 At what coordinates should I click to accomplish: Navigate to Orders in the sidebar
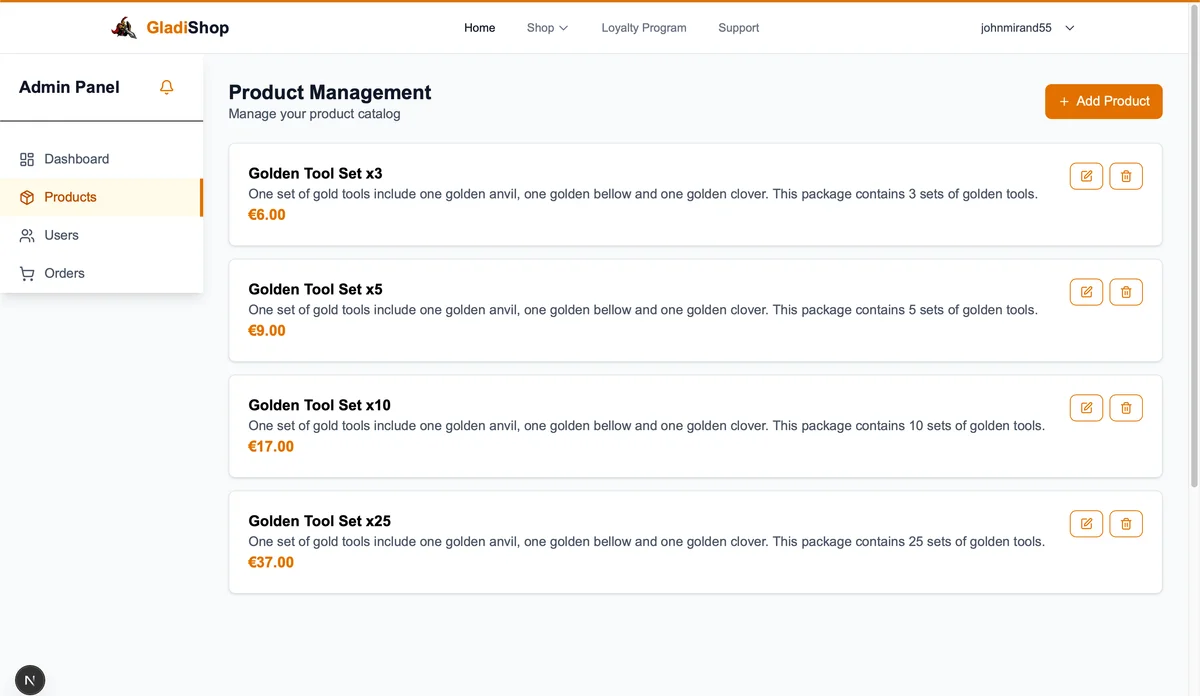pos(64,273)
